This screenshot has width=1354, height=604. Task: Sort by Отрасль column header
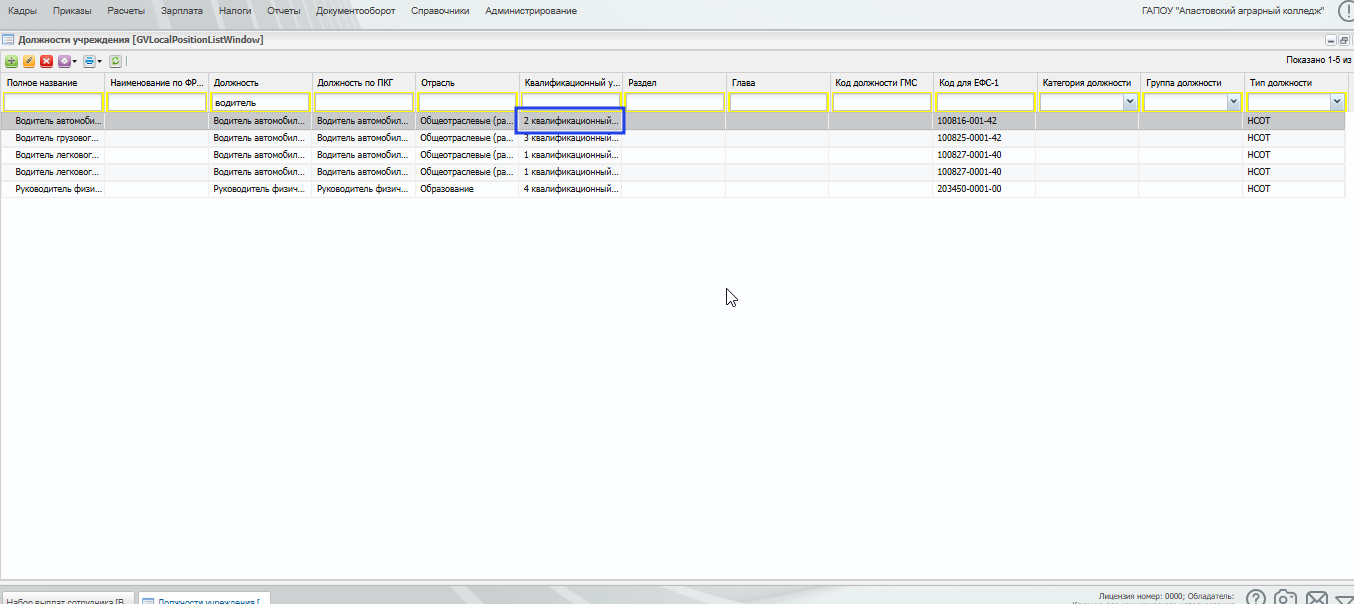tap(467, 82)
